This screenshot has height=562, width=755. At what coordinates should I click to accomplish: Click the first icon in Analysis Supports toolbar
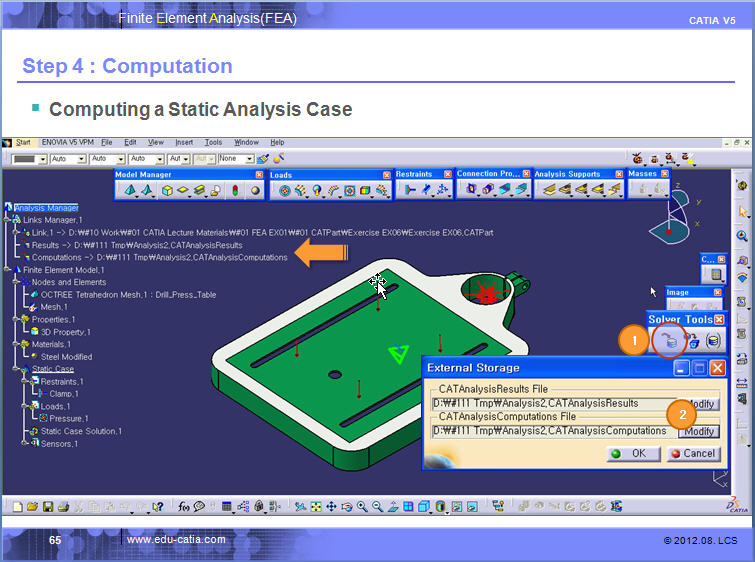tap(548, 189)
